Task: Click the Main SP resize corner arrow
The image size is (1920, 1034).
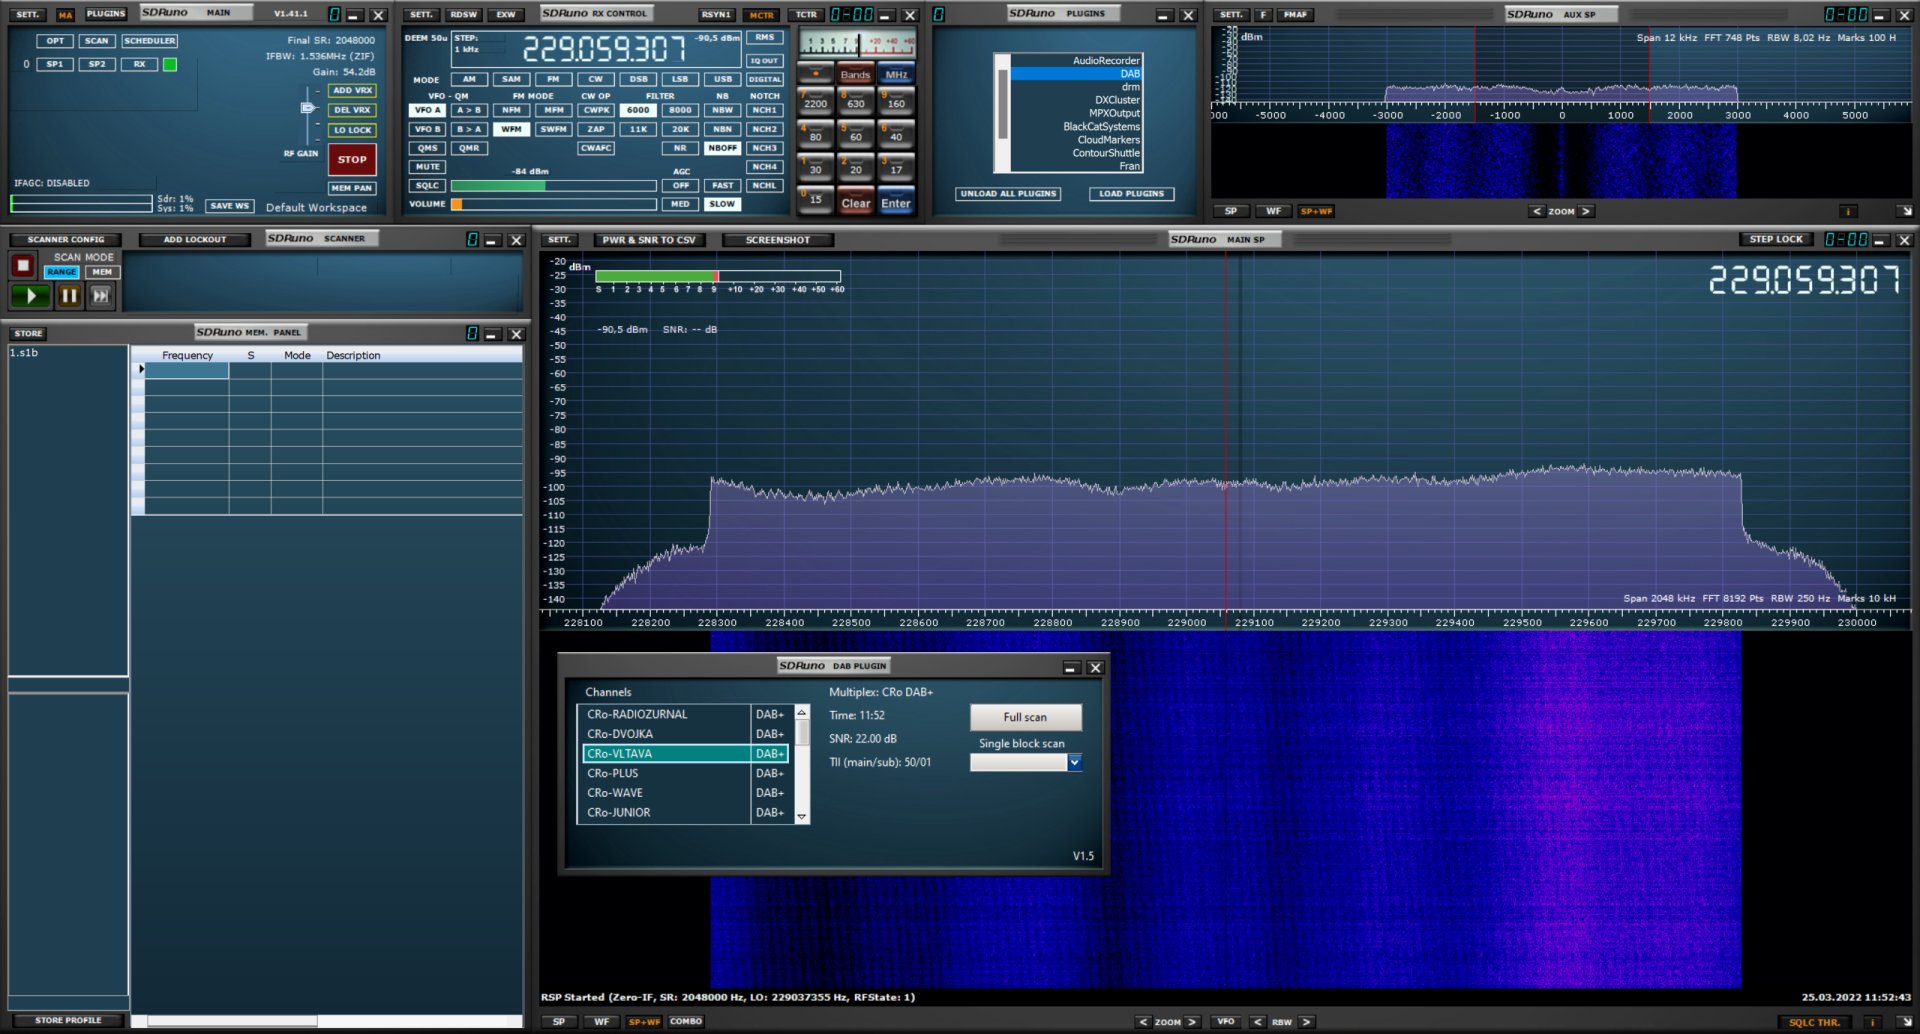Action: [x=1905, y=1022]
